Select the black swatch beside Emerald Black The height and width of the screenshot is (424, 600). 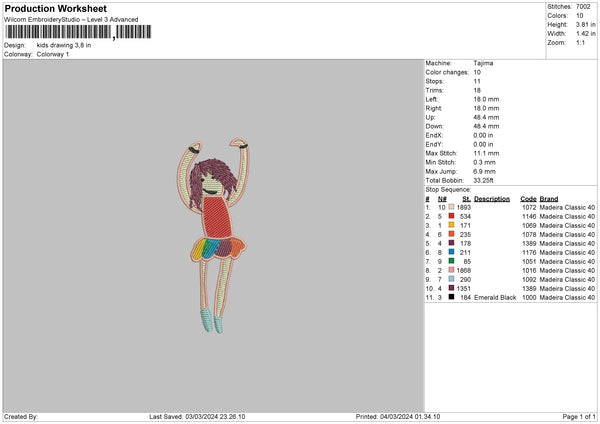point(453,297)
